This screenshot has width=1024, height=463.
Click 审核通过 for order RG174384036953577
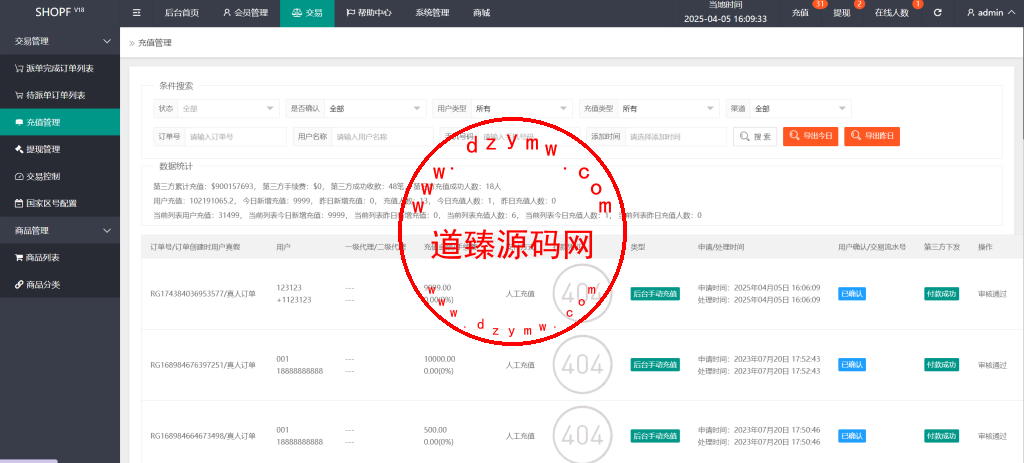pyautogui.click(x=992, y=294)
